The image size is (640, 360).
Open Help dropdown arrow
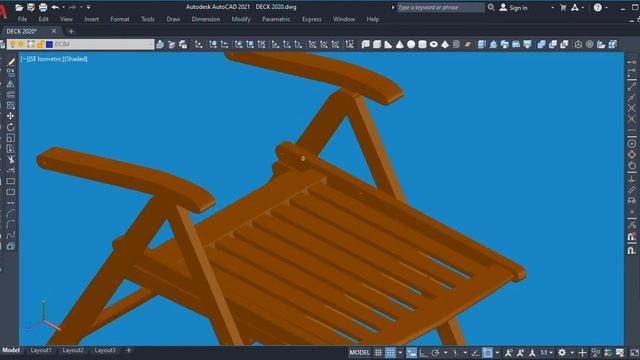606,7
